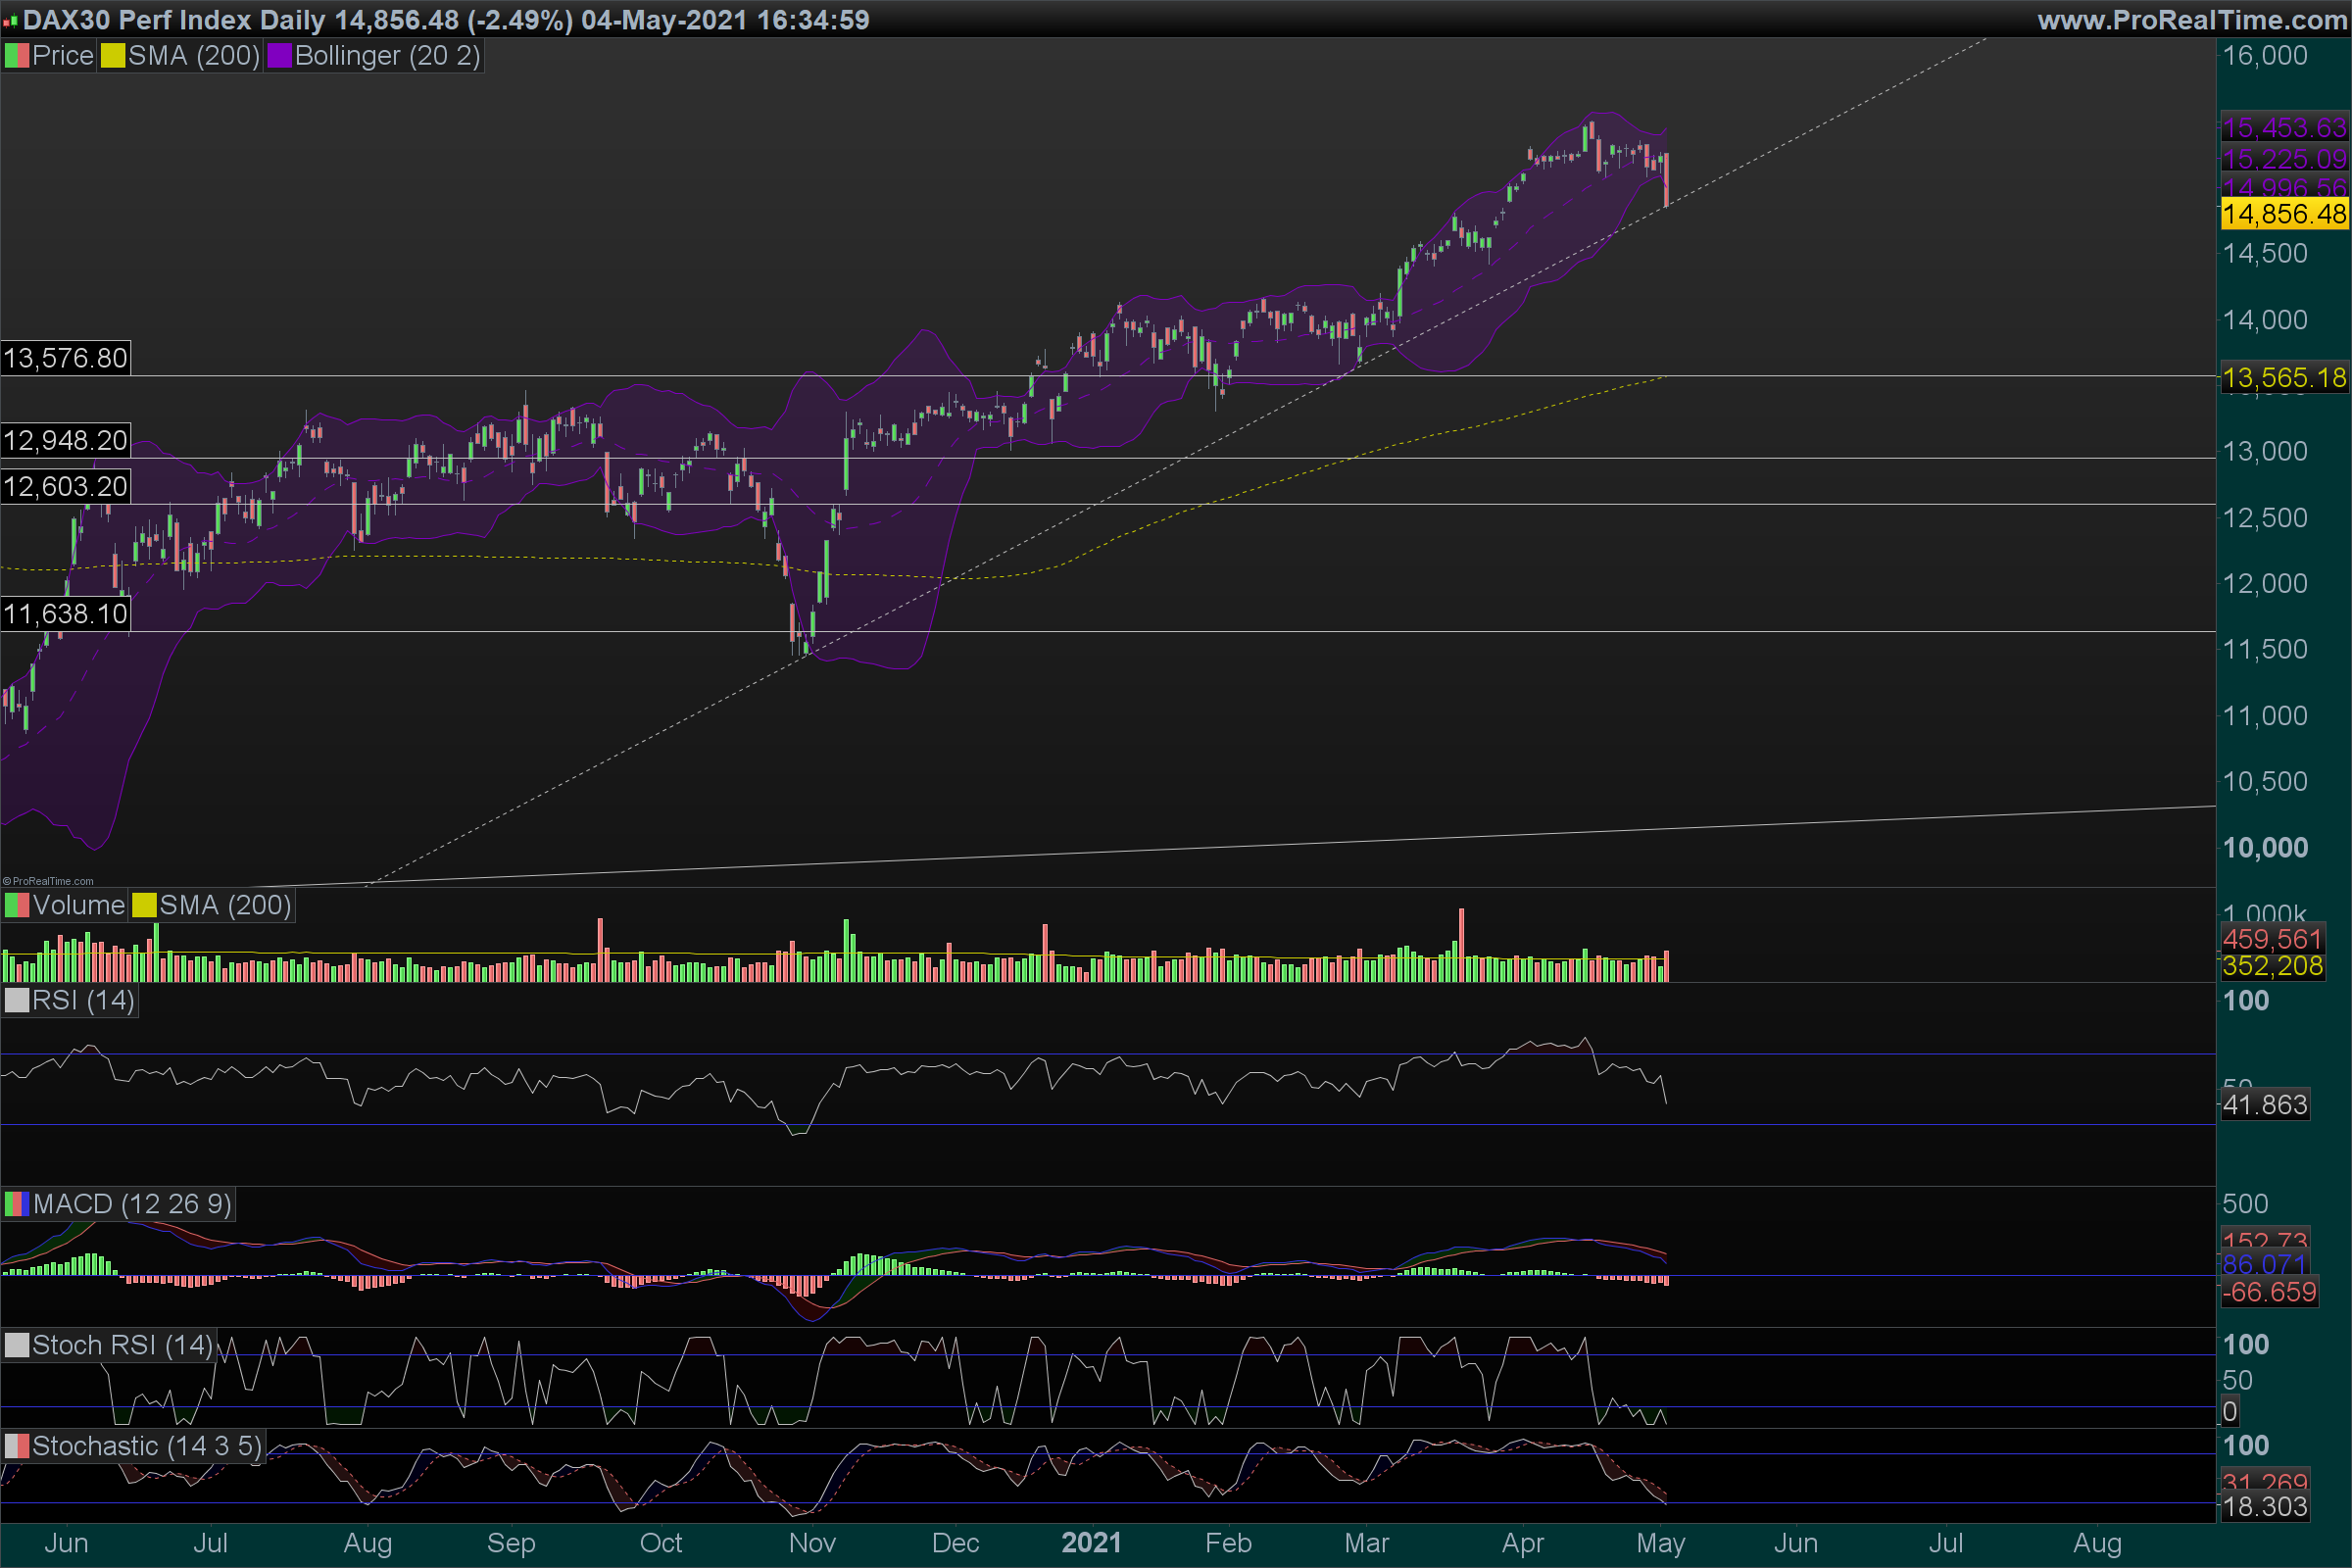Click the volume panel SMA (200) icon

(145, 906)
